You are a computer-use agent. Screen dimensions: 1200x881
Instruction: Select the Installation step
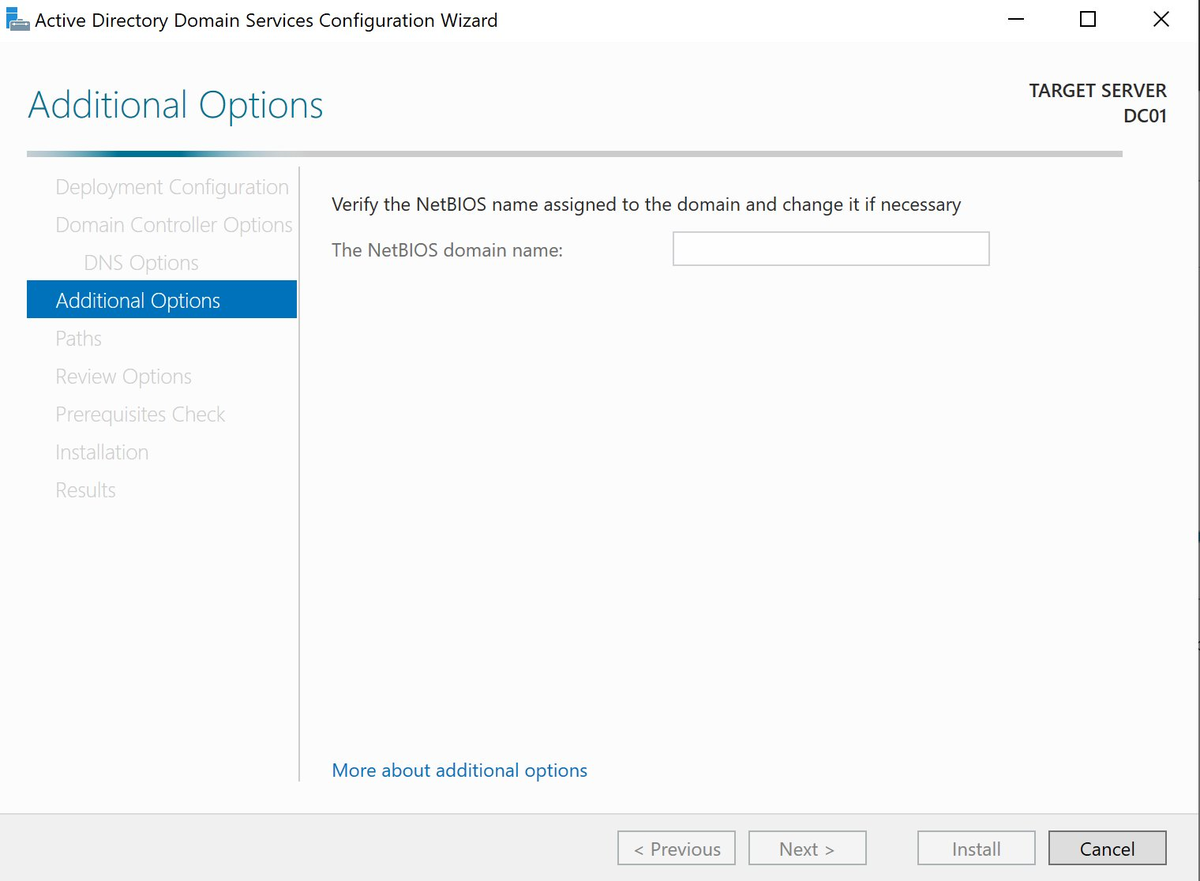click(101, 452)
